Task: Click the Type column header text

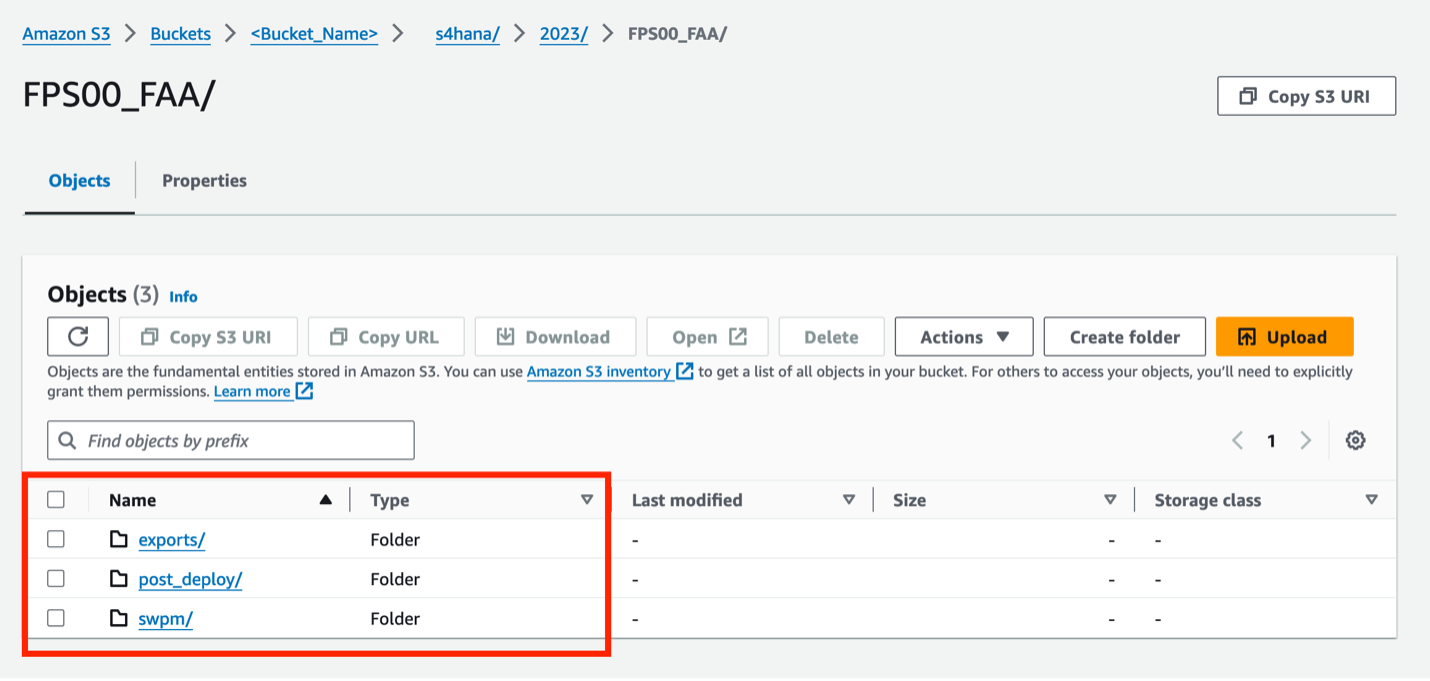Action: click(x=390, y=500)
